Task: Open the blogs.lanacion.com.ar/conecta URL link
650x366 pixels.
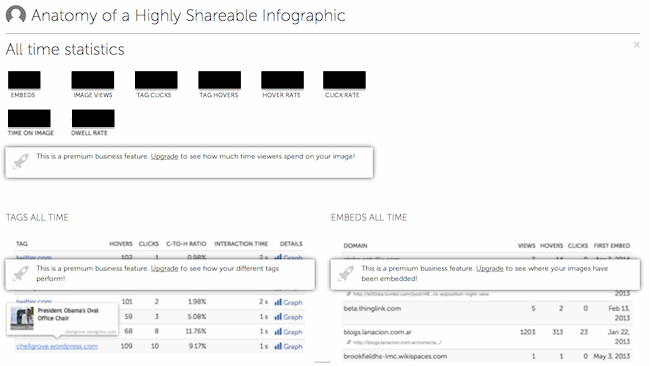Action: (x=397, y=342)
